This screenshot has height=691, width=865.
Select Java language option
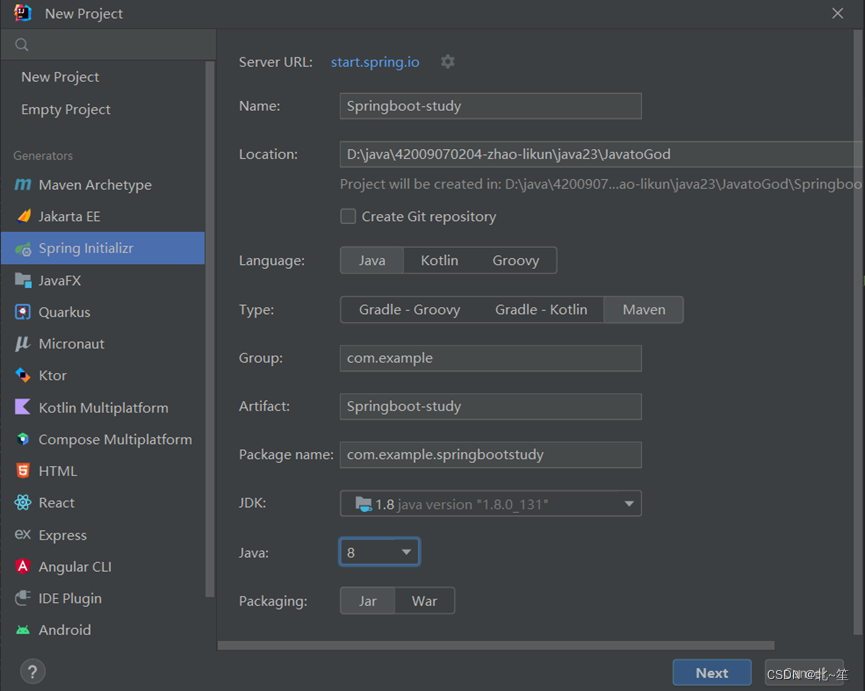point(372,260)
